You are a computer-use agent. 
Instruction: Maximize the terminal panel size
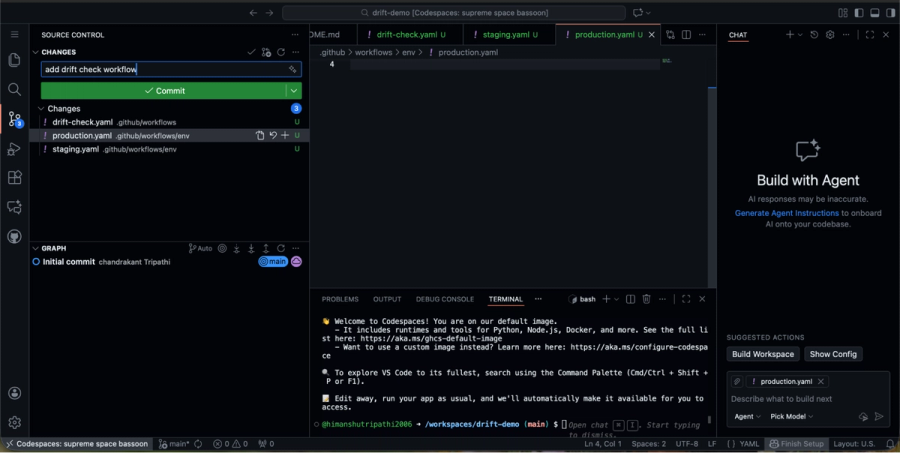pyautogui.click(x=686, y=299)
